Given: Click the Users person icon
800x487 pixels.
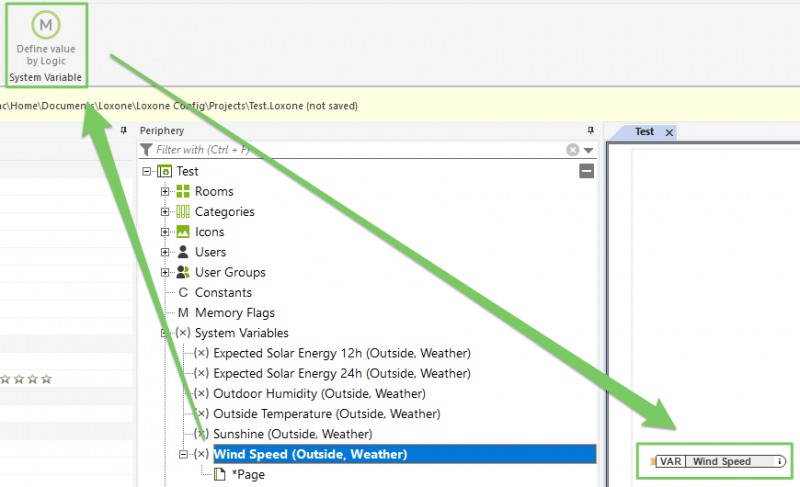Looking at the screenshot, I should coord(183,252).
